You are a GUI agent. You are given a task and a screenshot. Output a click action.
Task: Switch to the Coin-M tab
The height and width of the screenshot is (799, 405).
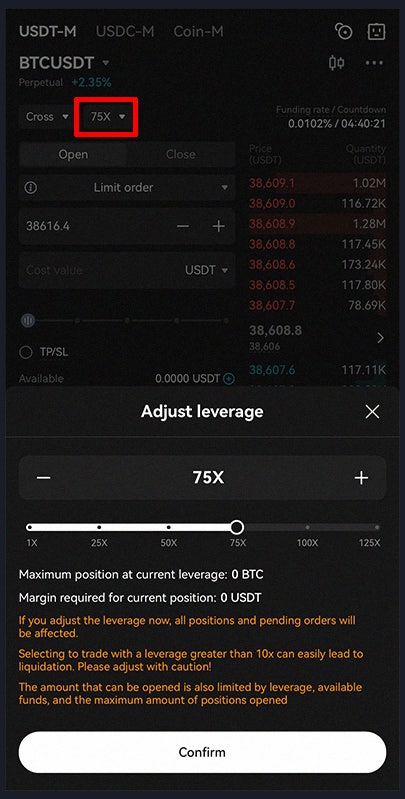tap(198, 32)
